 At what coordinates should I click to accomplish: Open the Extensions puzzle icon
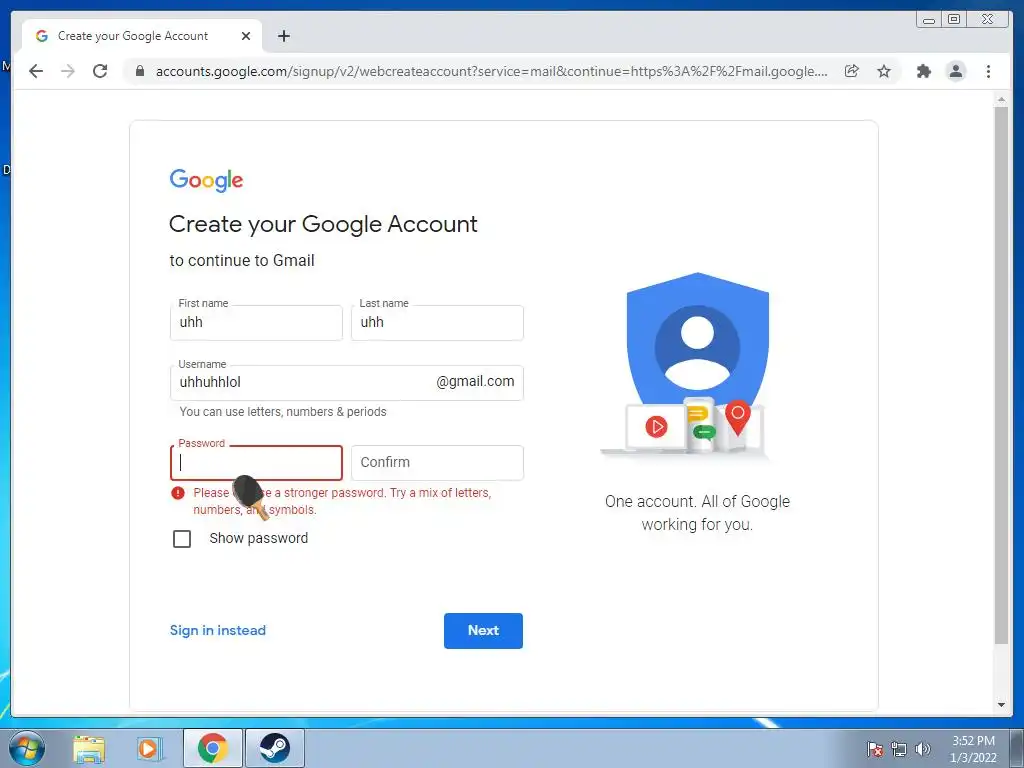pos(923,71)
